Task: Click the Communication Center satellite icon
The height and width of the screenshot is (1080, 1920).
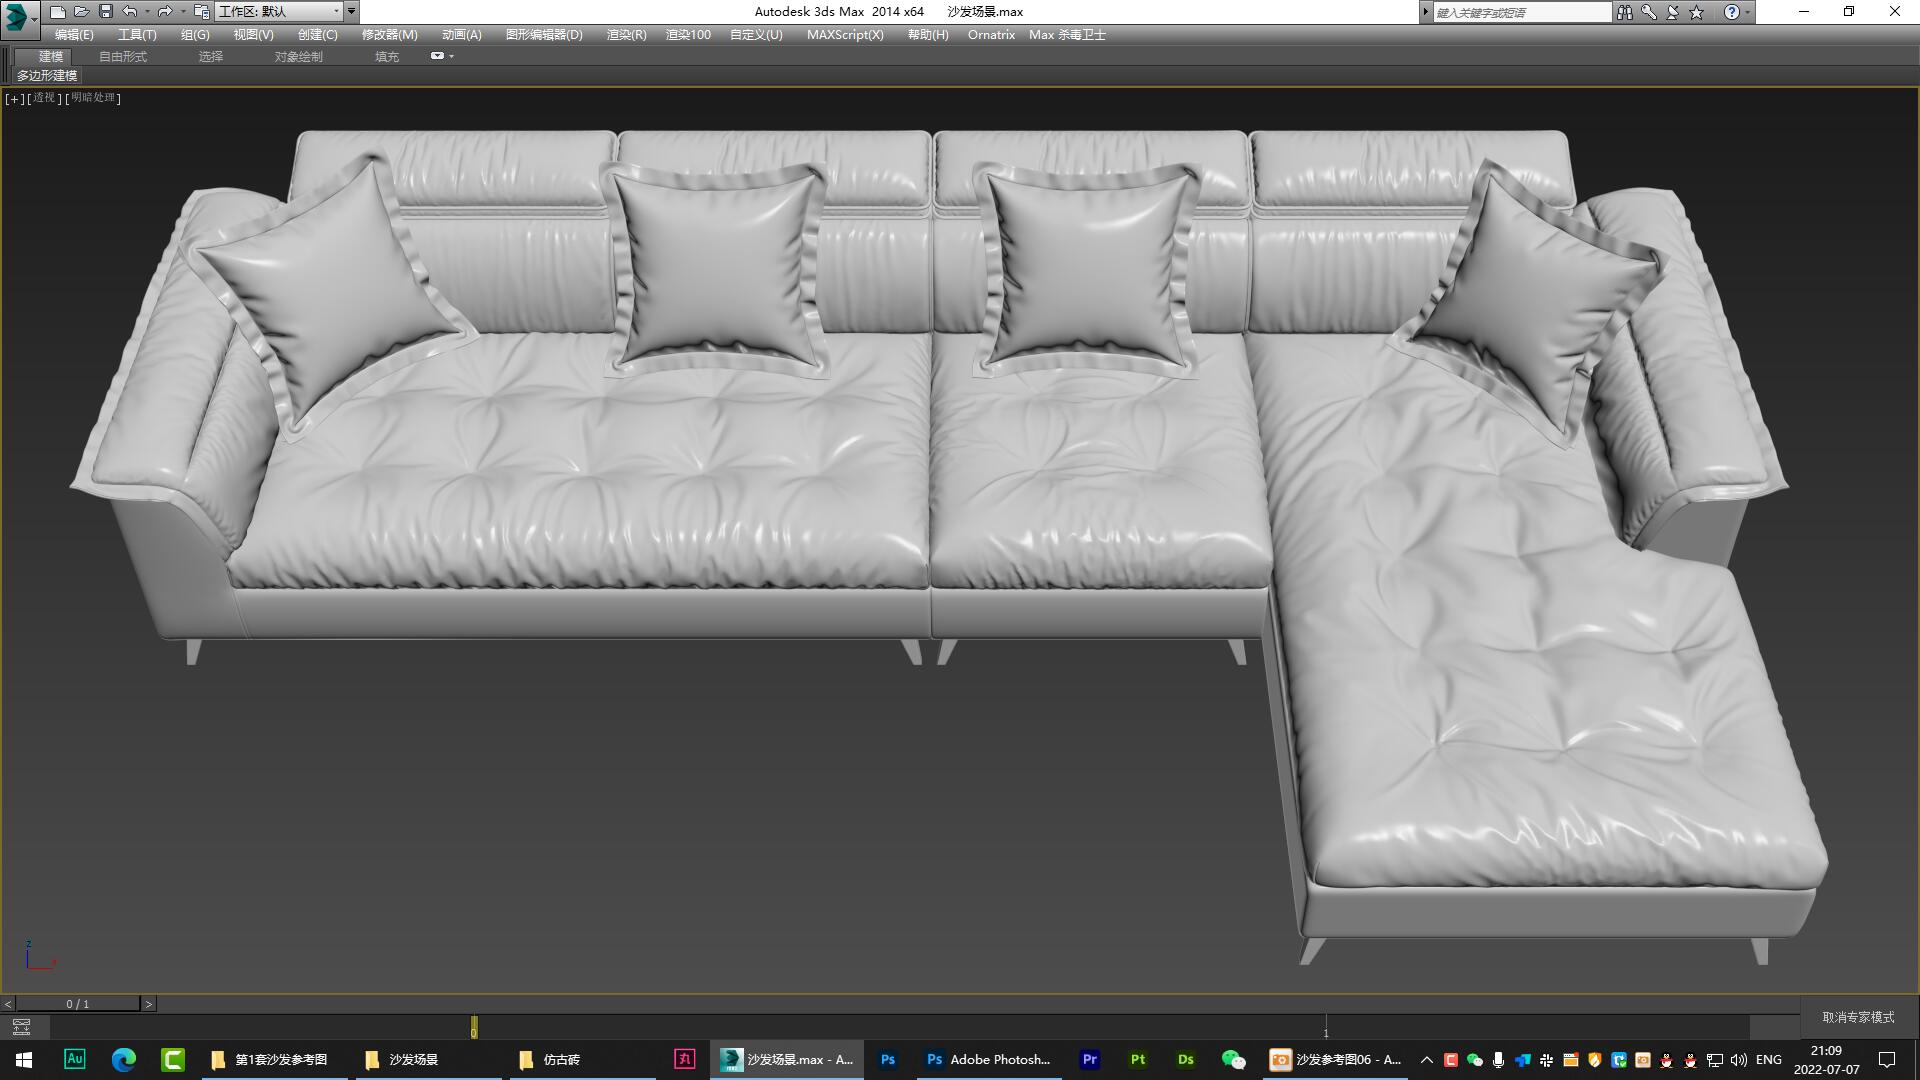Action: click(x=1672, y=12)
